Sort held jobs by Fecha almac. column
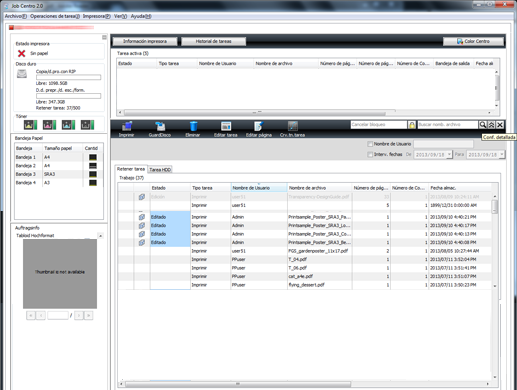Viewport: 517px width, 390px height. point(460,188)
